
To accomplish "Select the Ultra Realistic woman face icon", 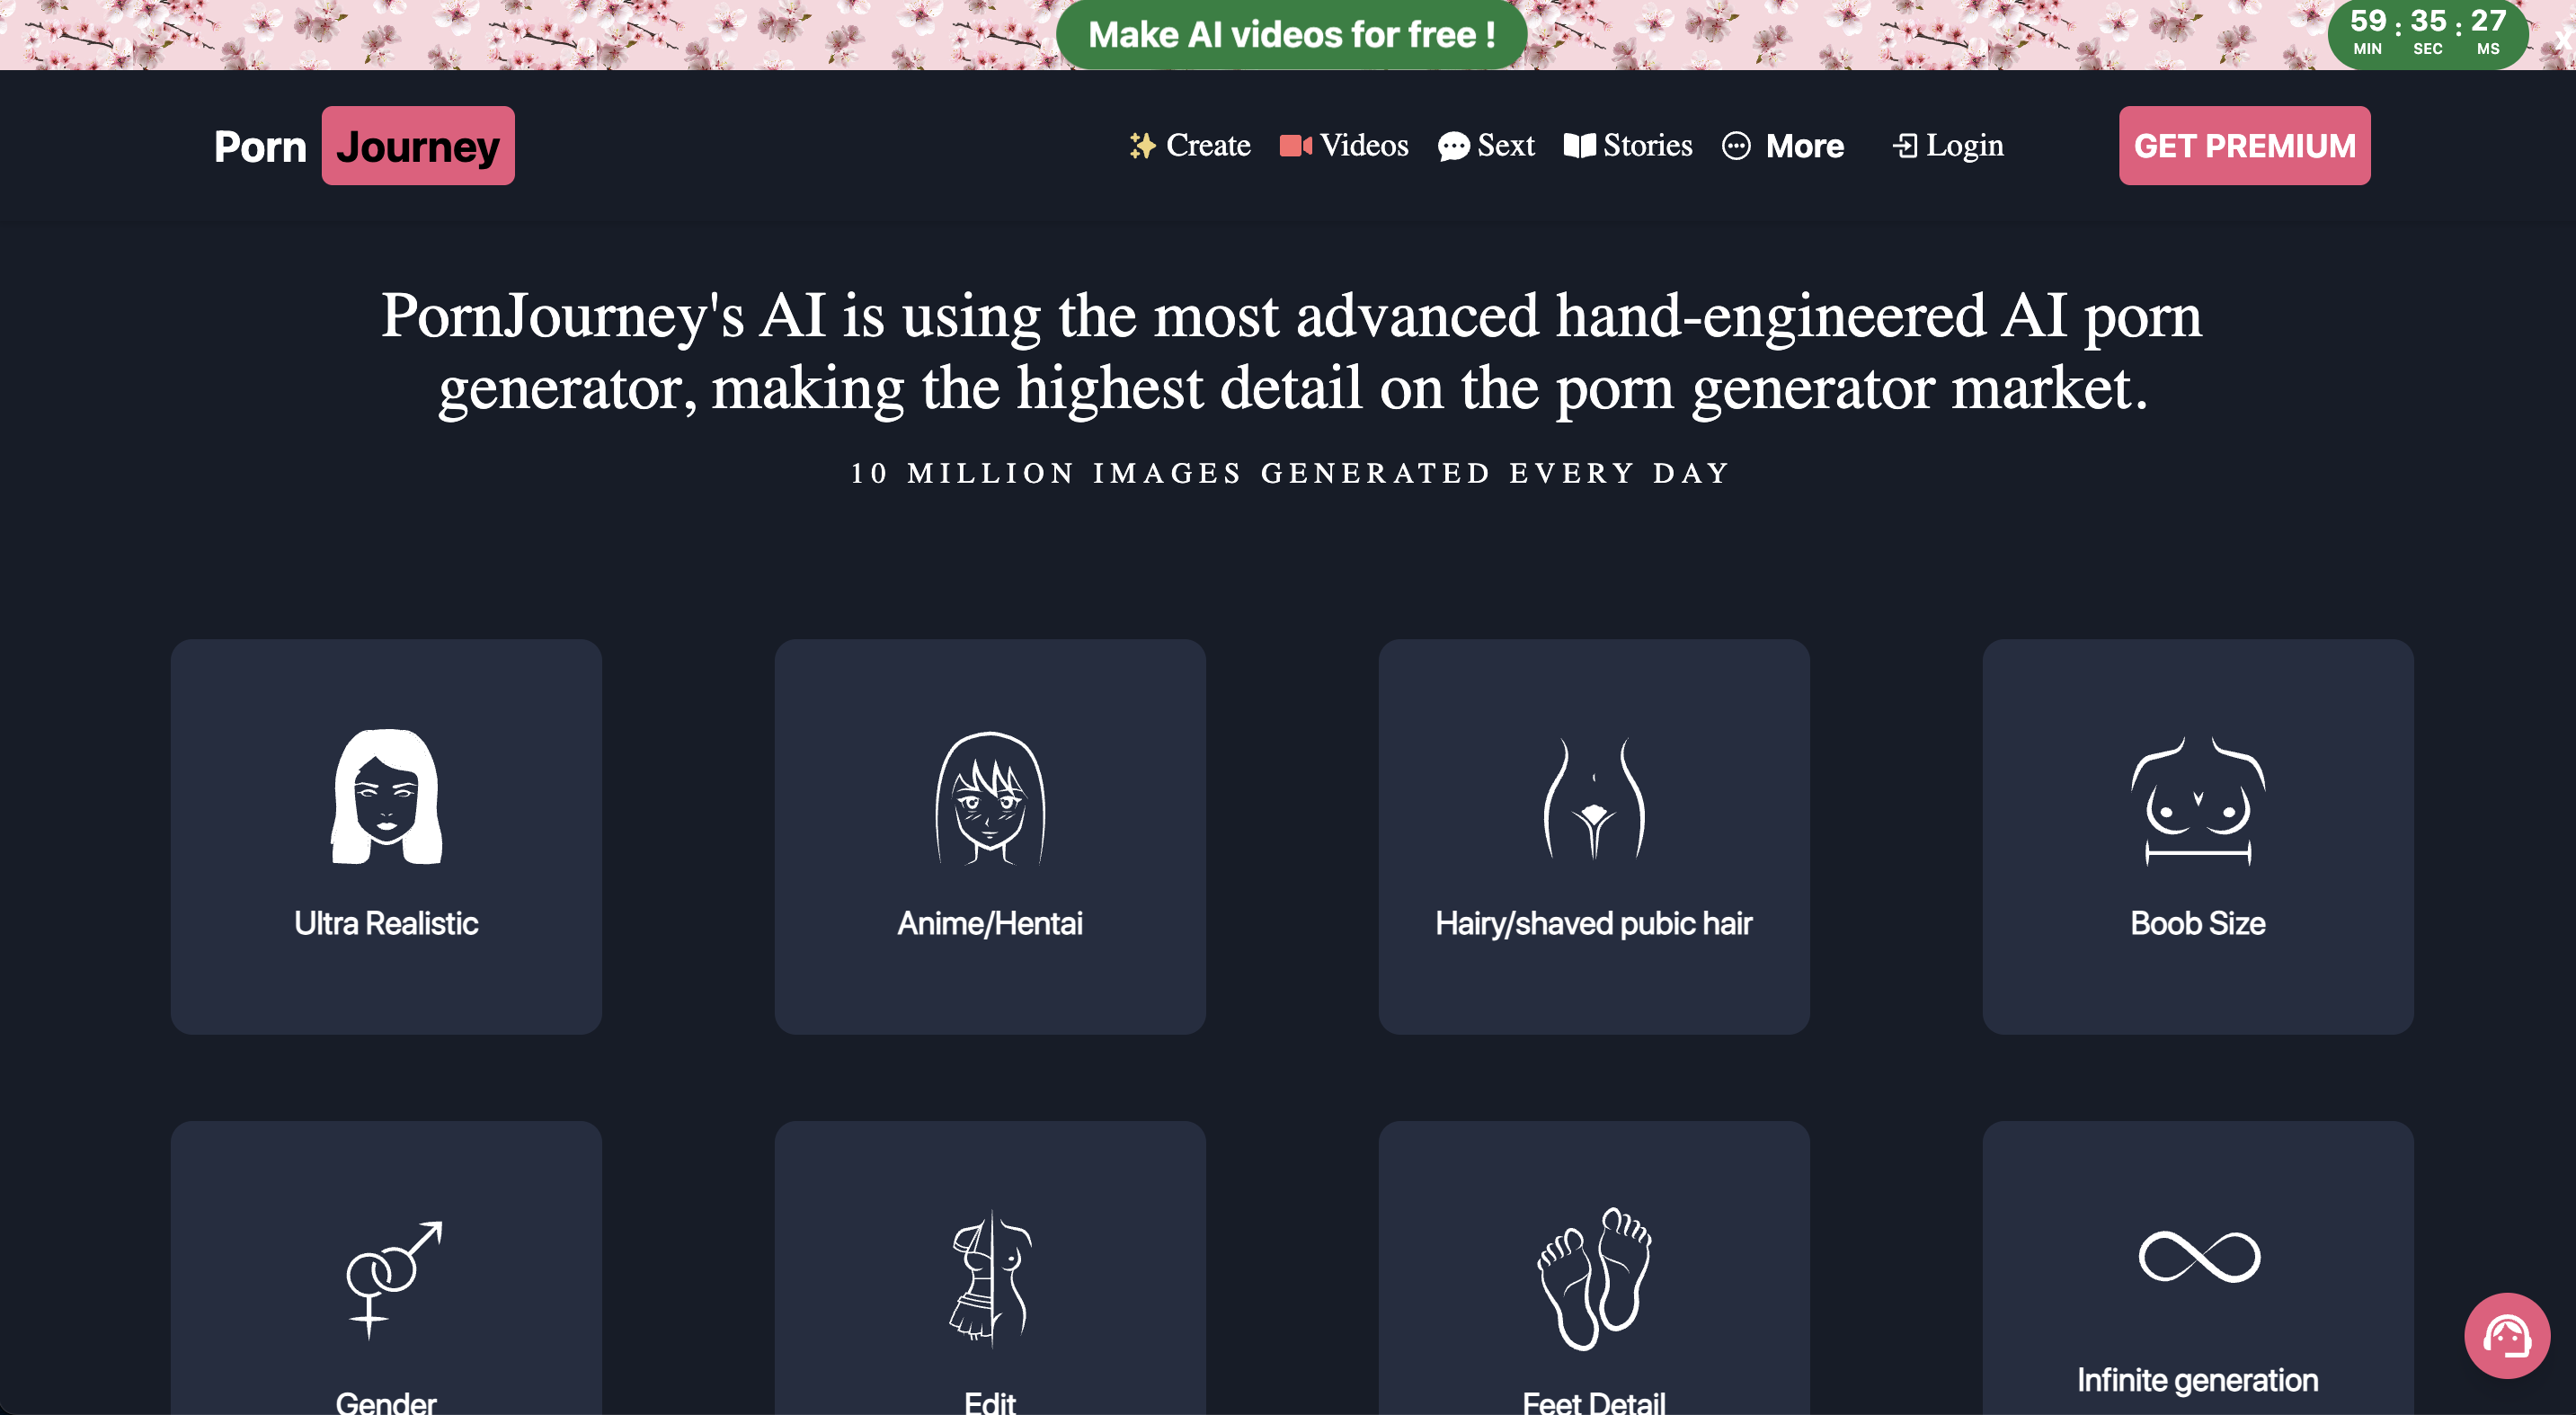I will coord(386,796).
